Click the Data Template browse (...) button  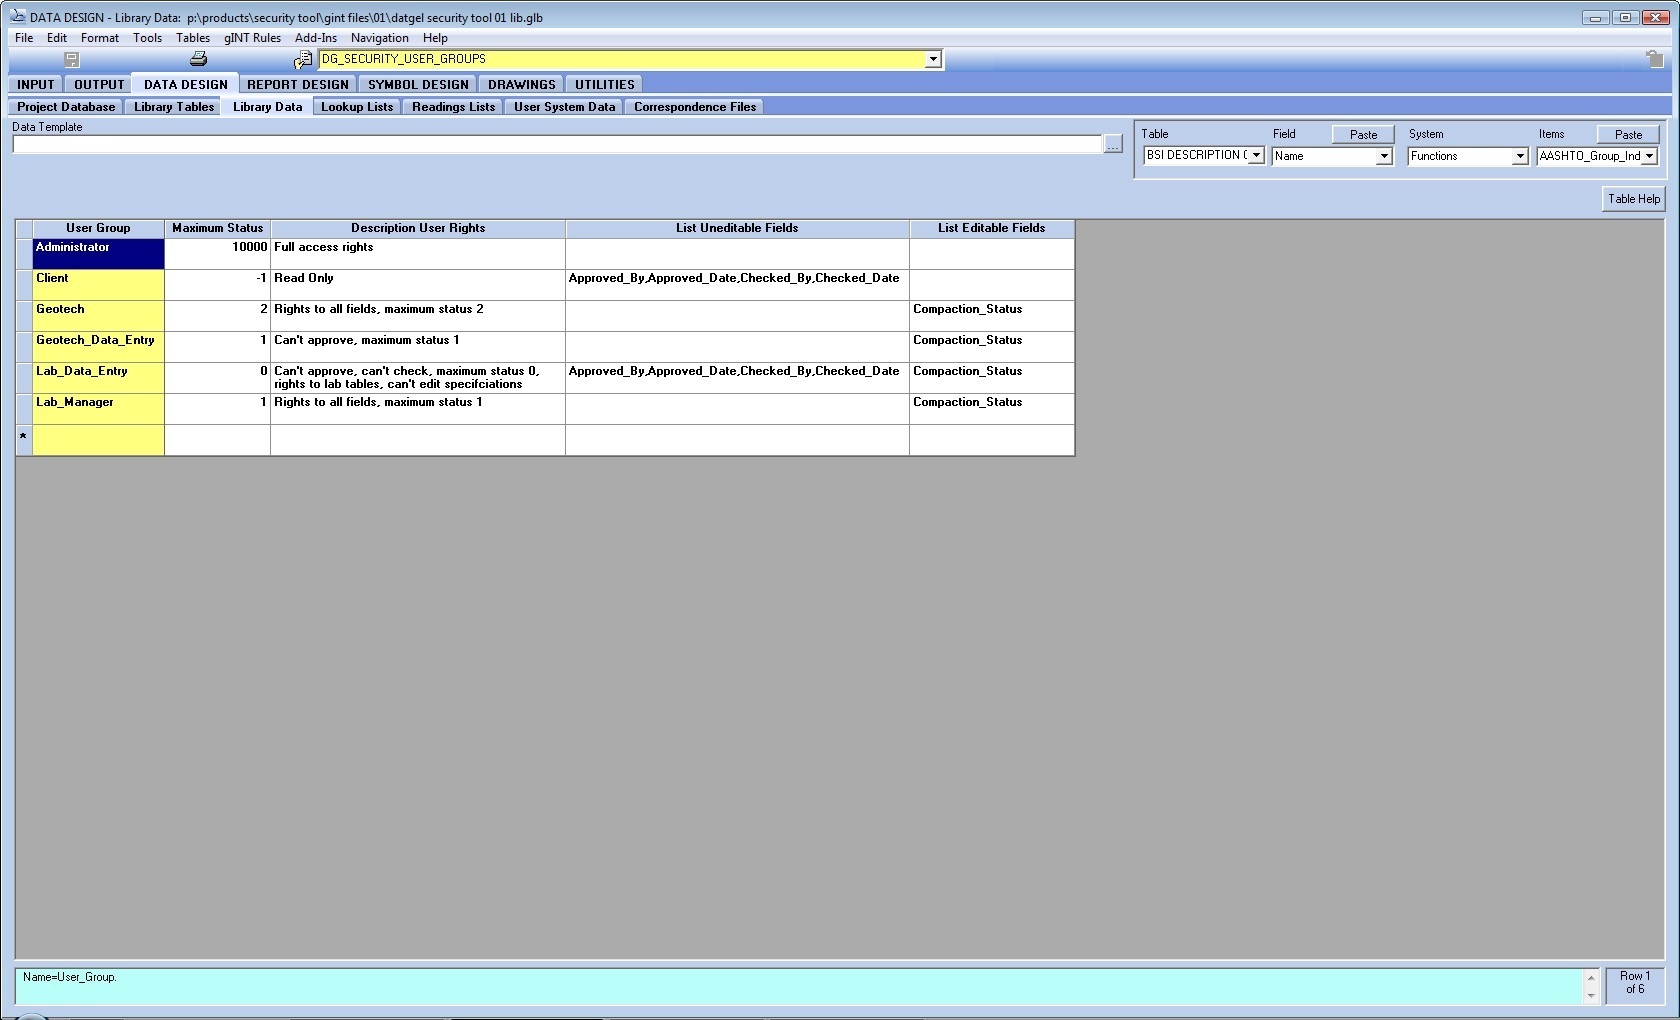[x=1113, y=145]
